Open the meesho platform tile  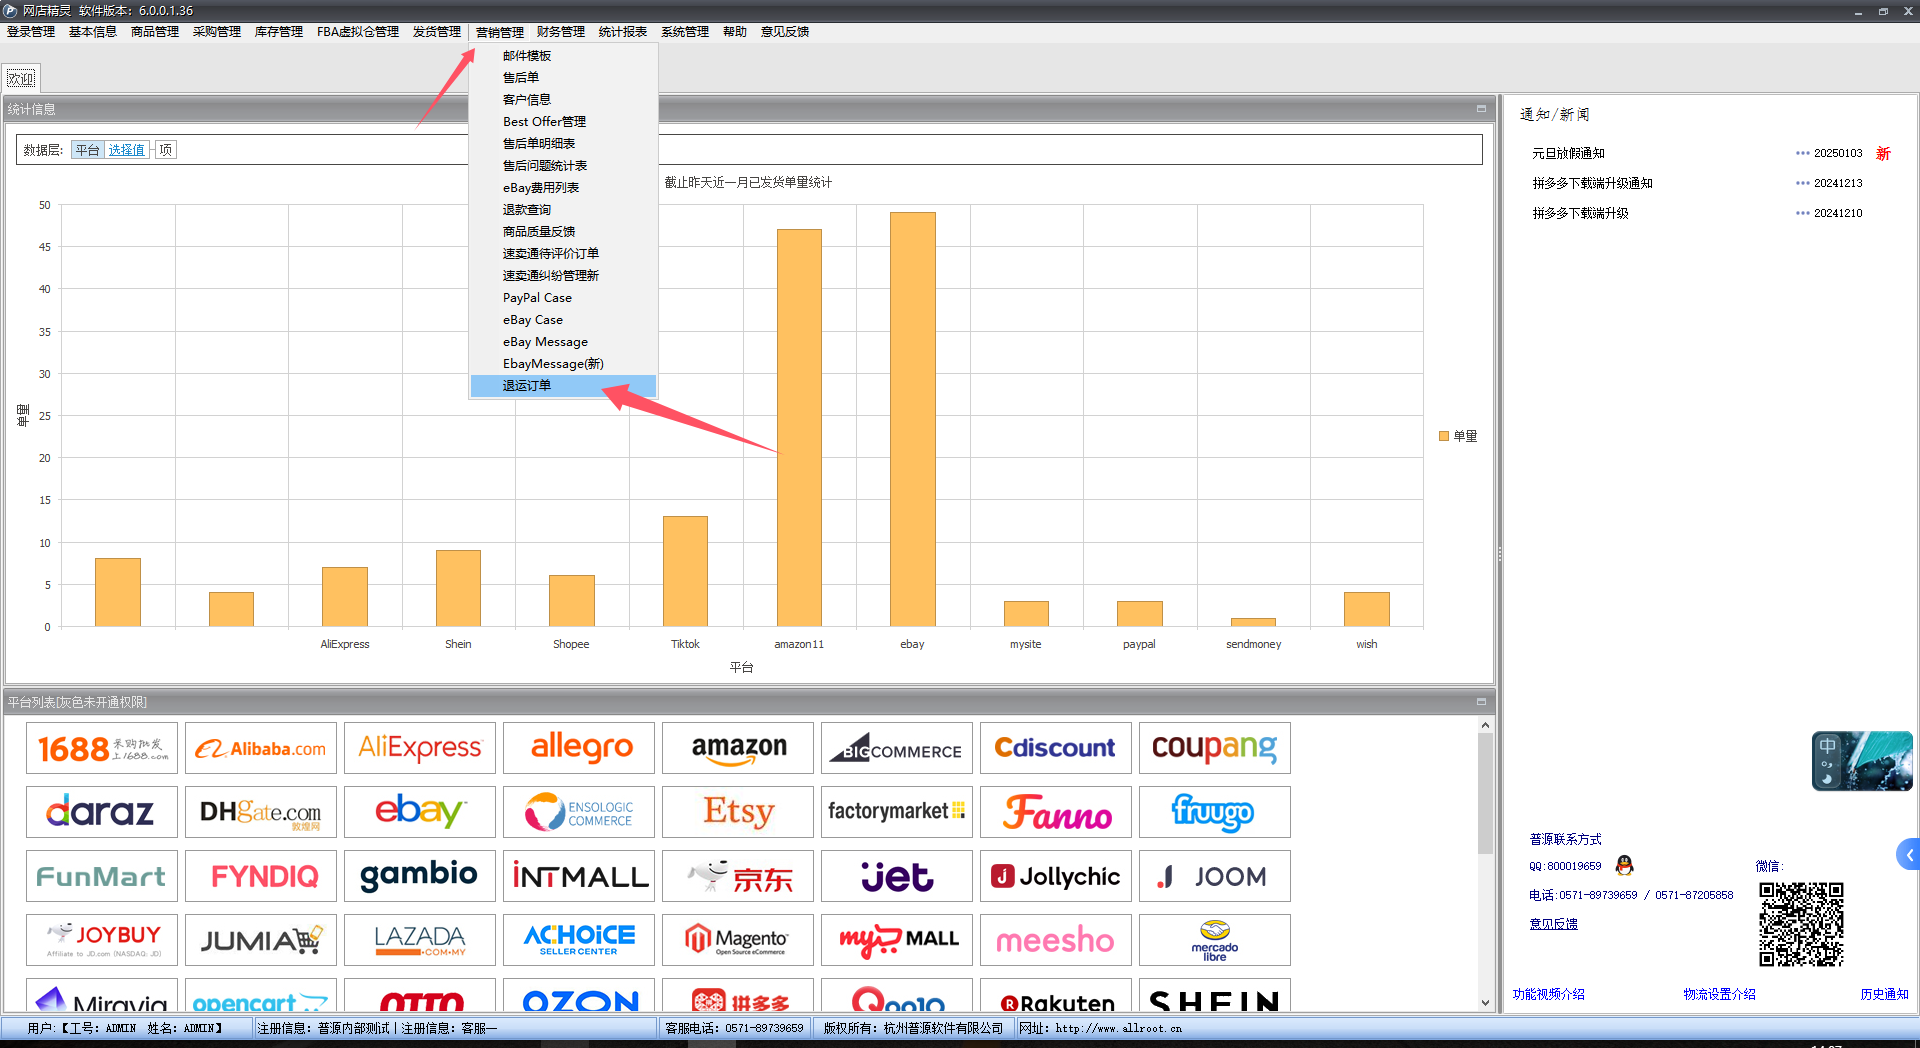click(1056, 940)
